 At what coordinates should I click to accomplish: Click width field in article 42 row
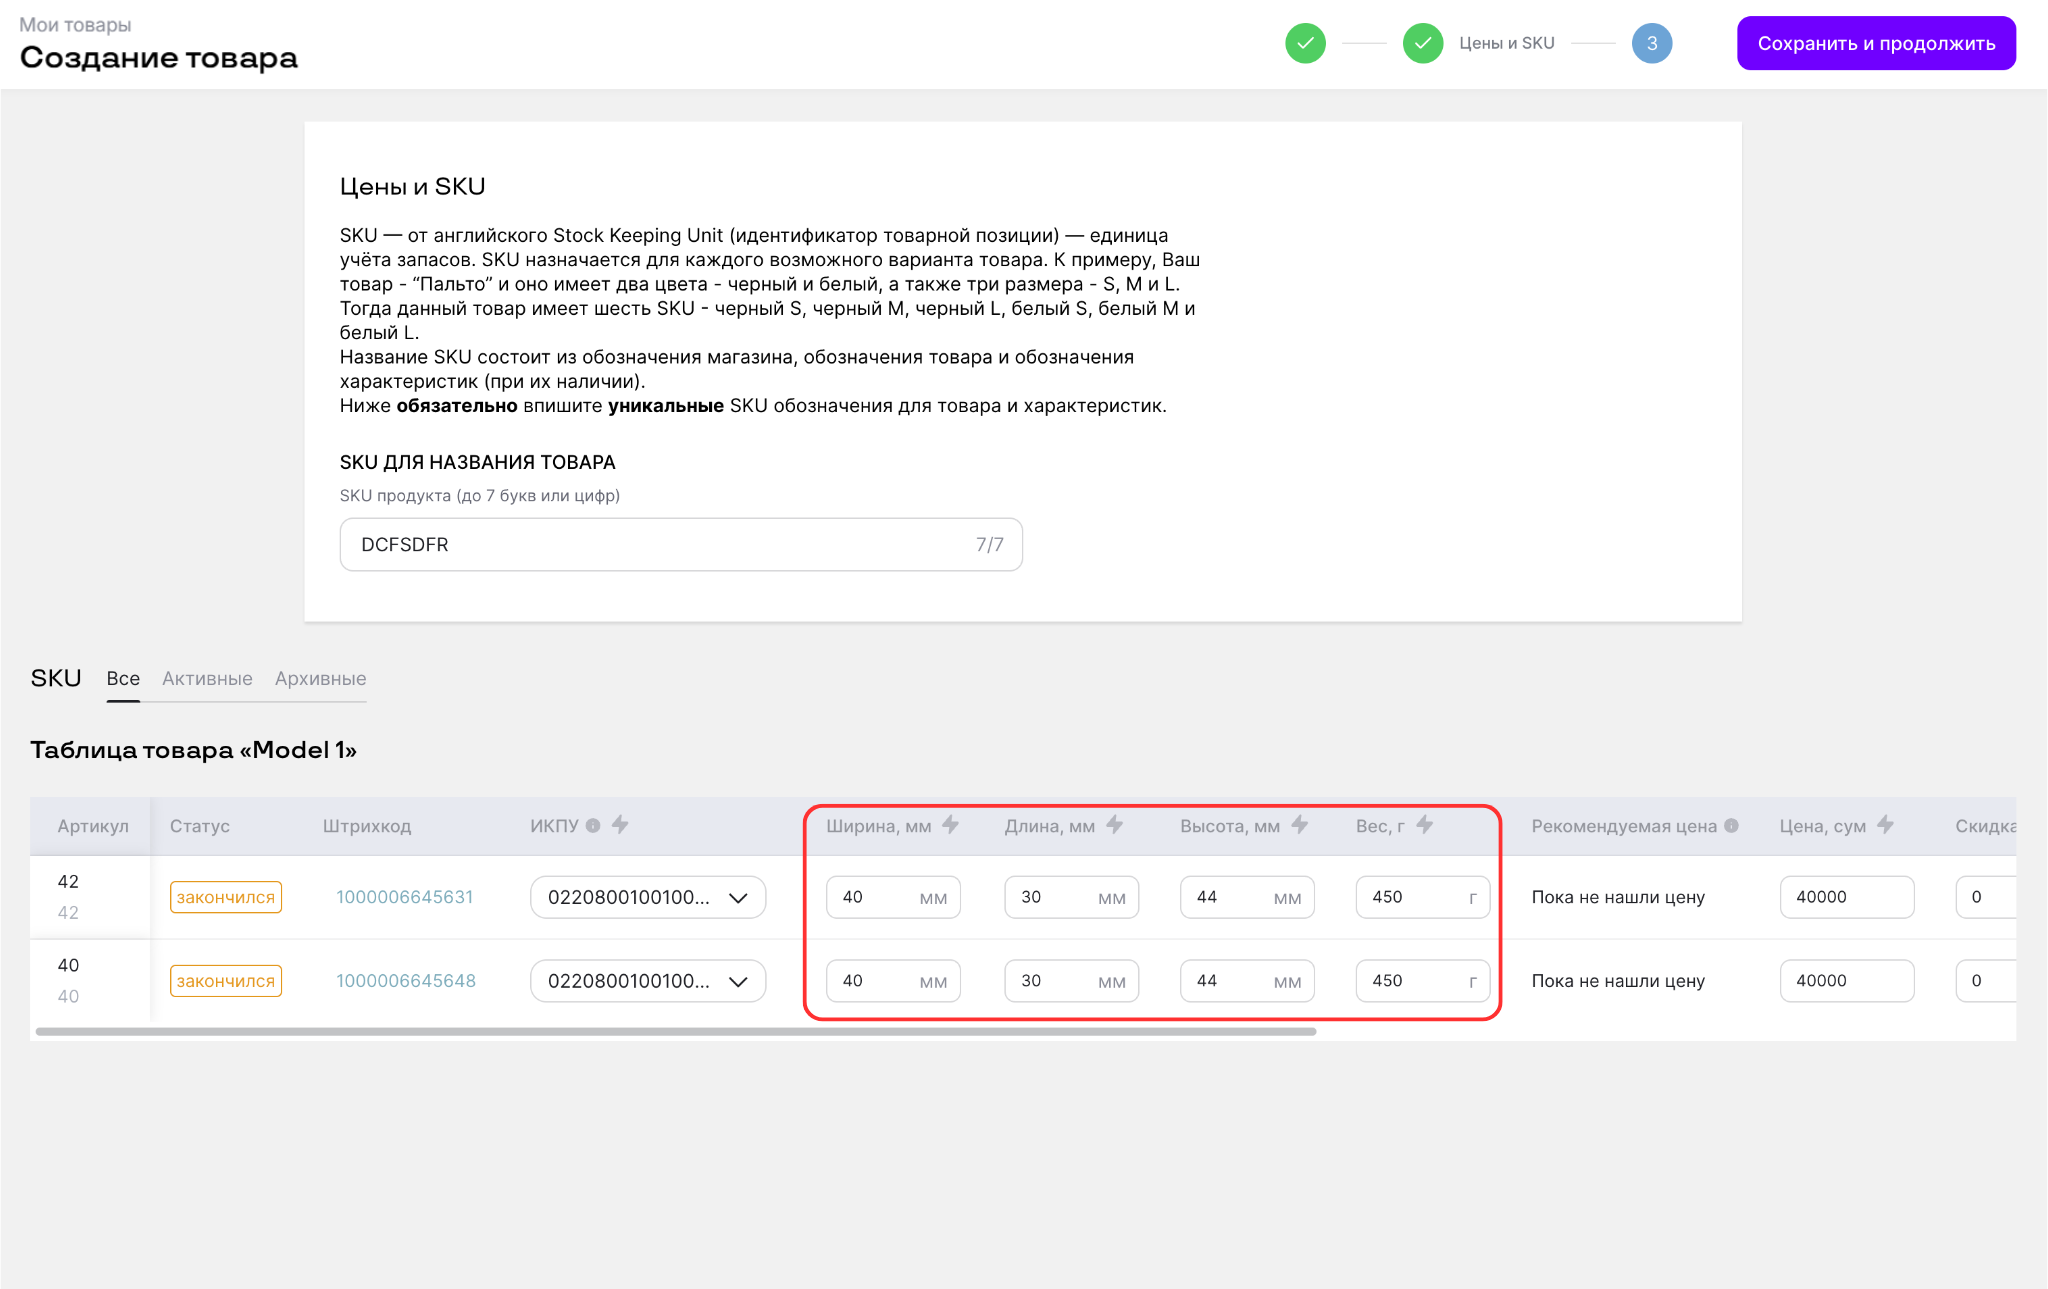[x=893, y=897]
